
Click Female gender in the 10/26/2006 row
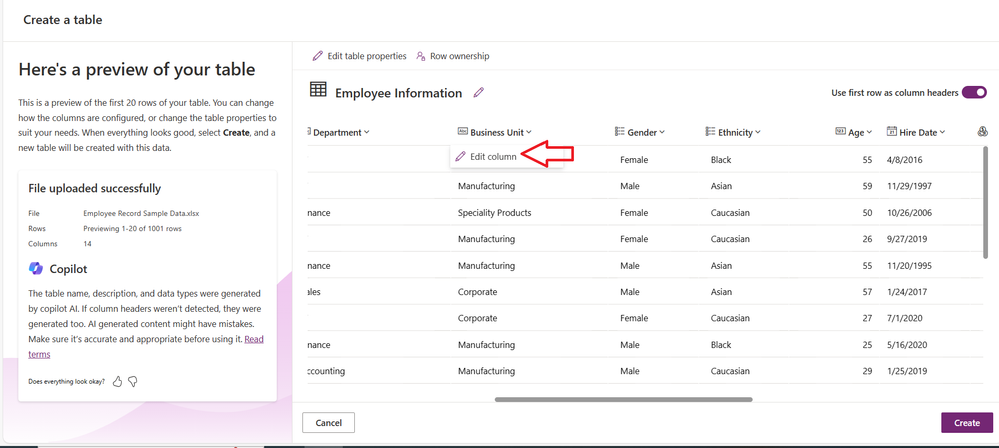pyautogui.click(x=634, y=213)
